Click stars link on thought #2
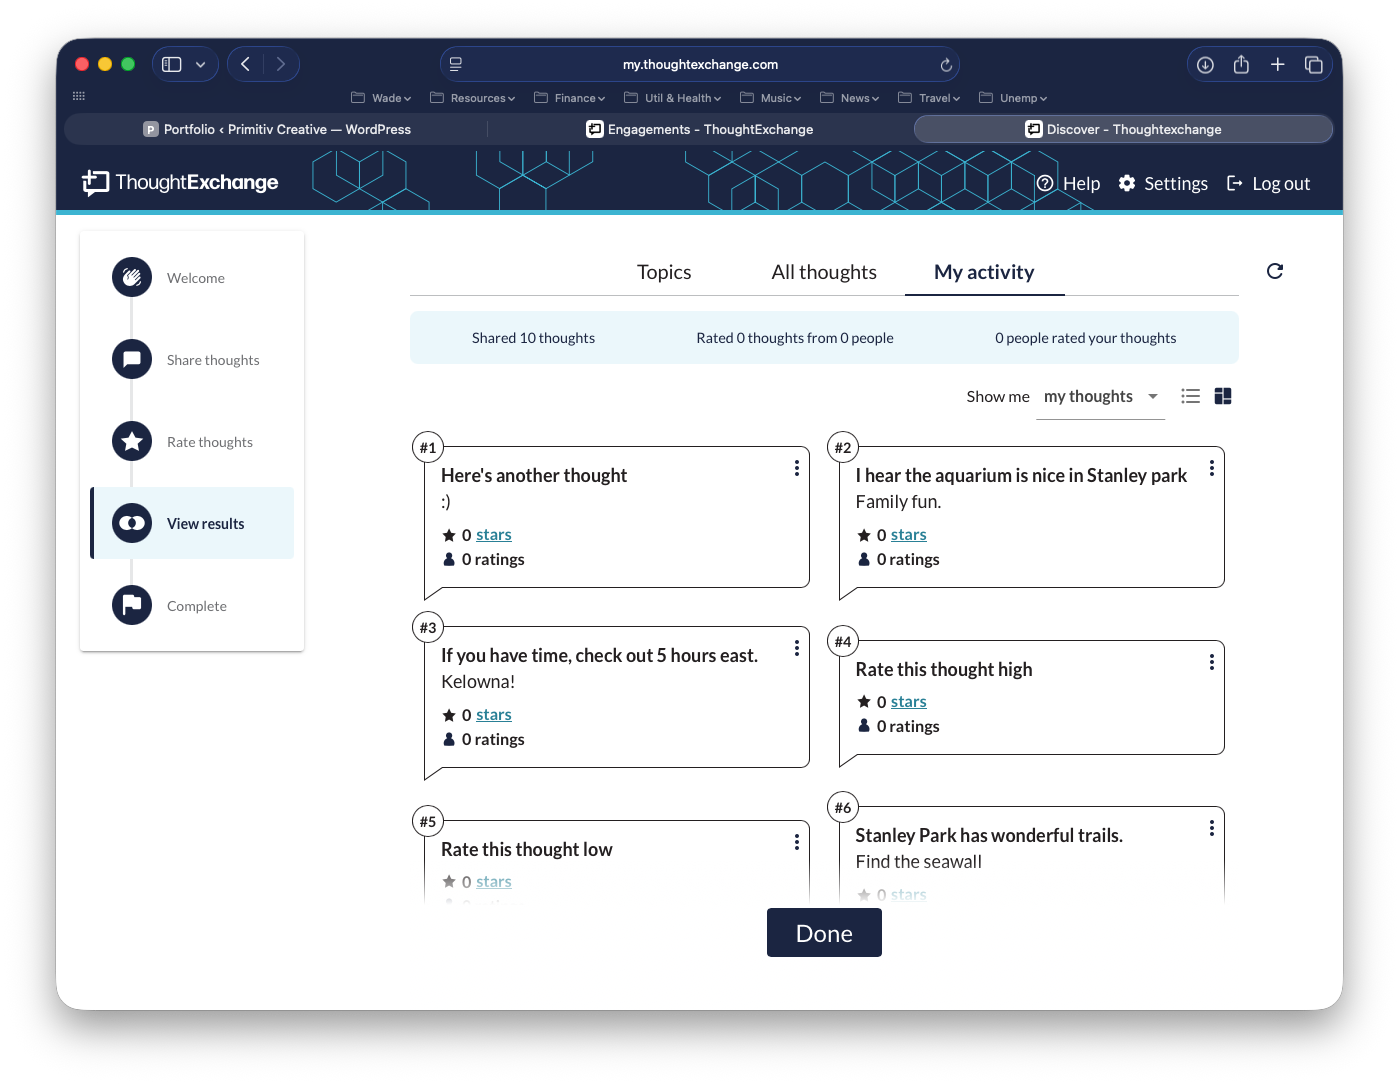The height and width of the screenshot is (1084, 1399). coord(908,535)
